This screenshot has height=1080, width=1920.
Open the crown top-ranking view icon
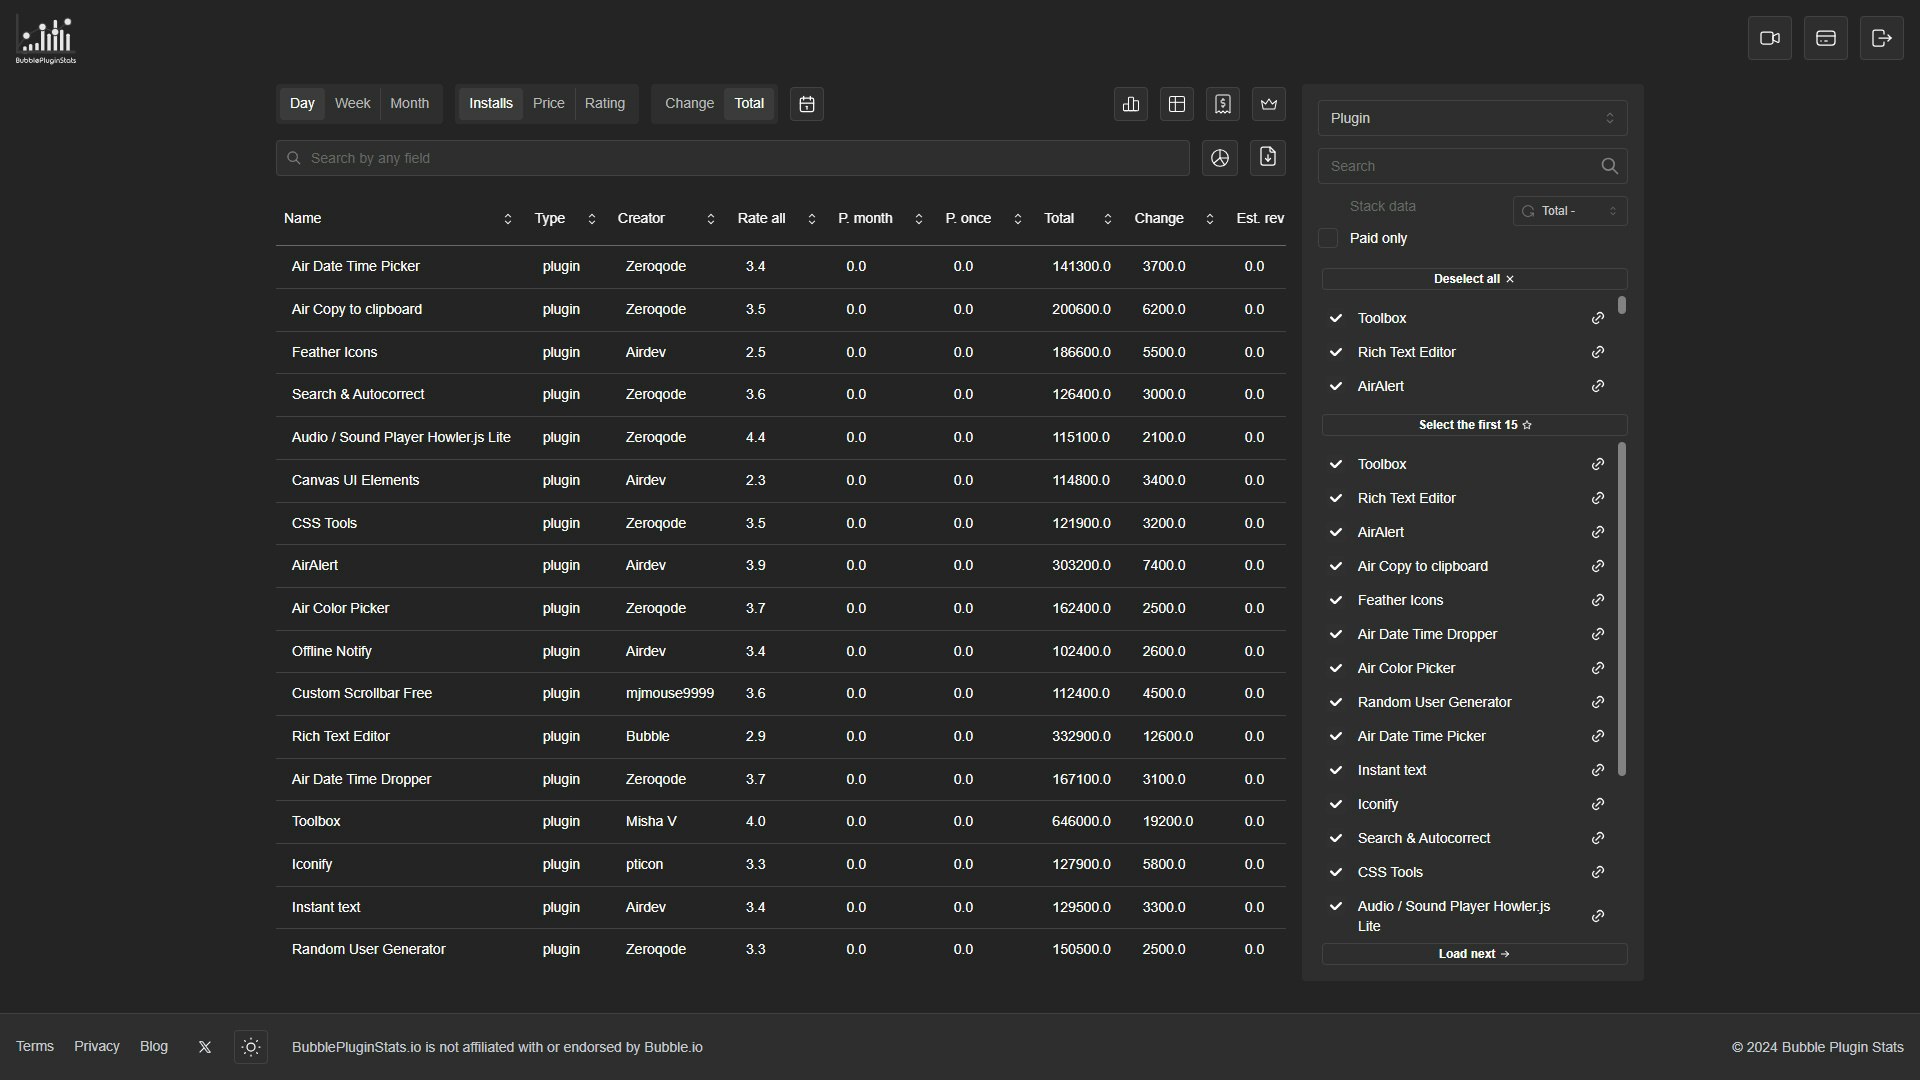tap(1269, 104)
